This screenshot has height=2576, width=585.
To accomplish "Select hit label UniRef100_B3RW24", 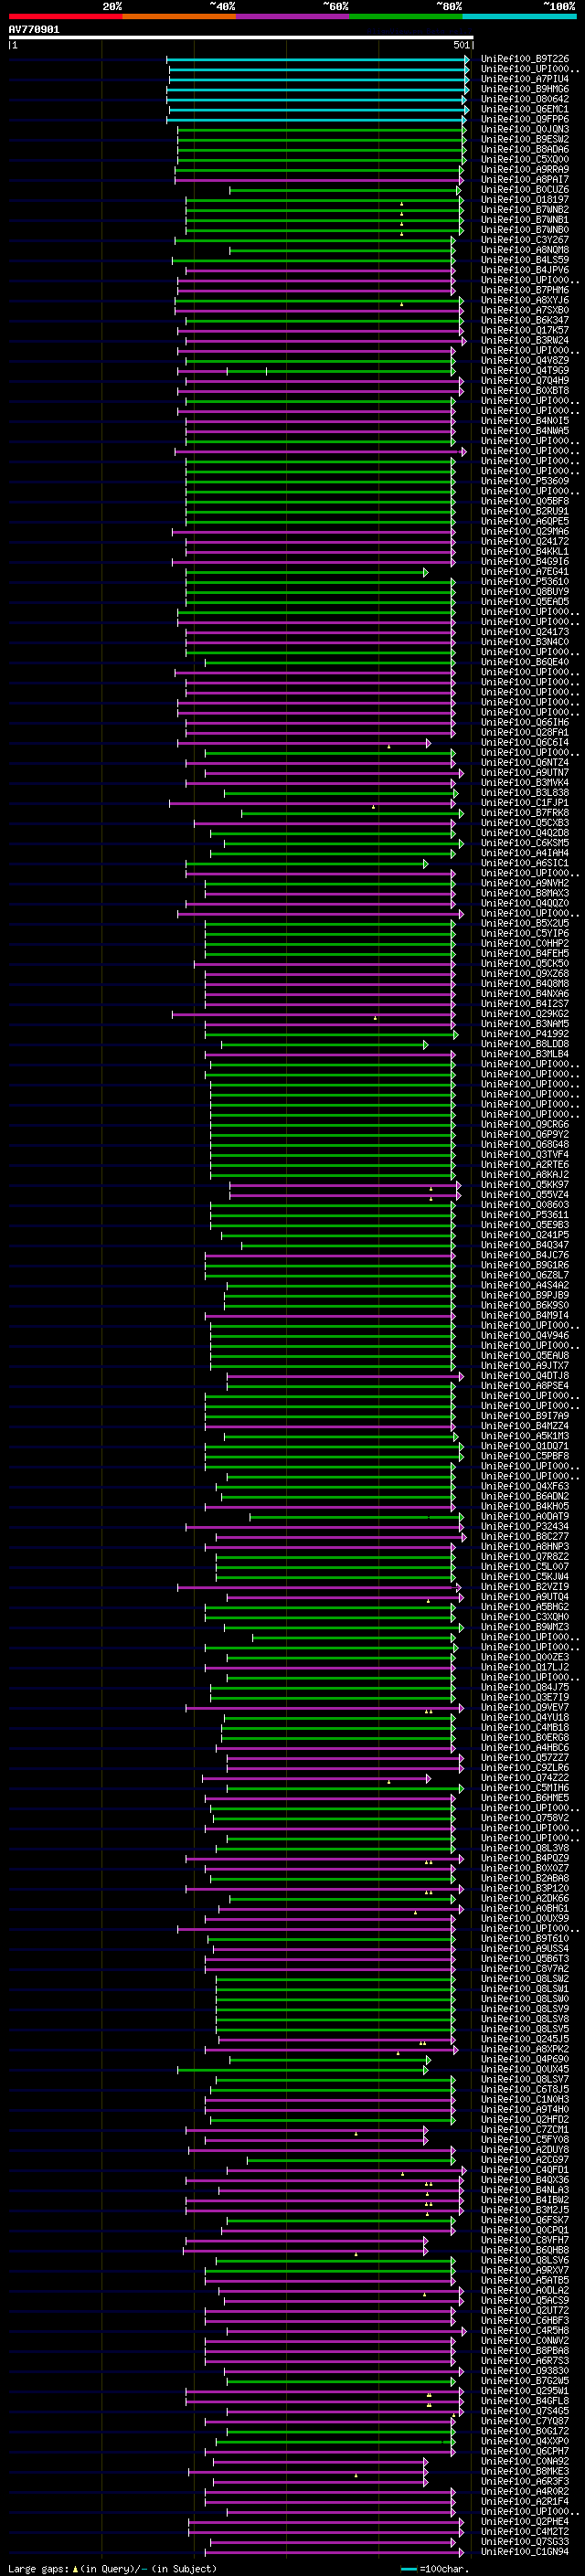I will [x=525, y=340].
